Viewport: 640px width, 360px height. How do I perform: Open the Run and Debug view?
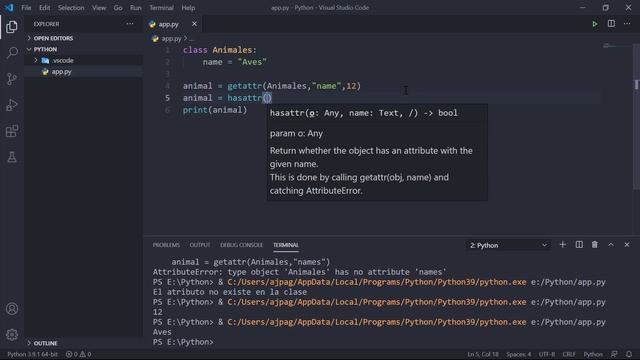[x=12, y=105]
